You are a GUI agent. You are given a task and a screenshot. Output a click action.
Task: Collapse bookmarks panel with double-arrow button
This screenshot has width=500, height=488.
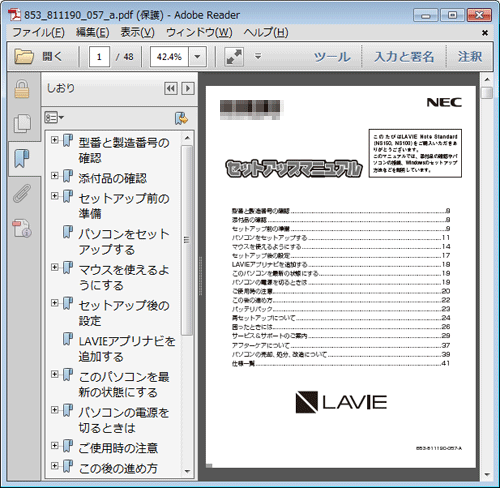point(171,89)
